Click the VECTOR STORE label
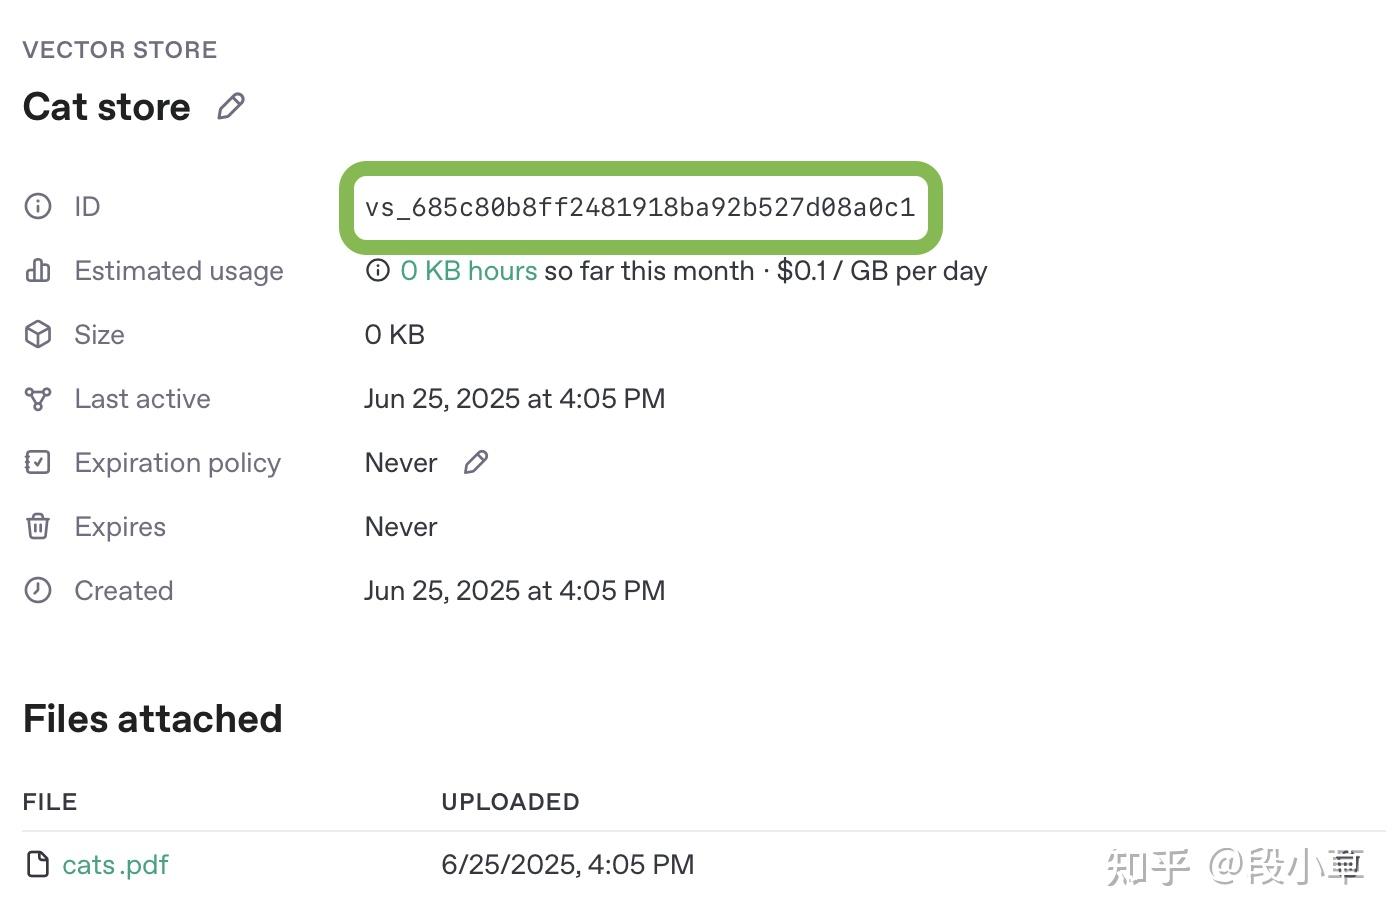Image resolution: width=1400 pixels, height=924 pixels. [120, 49]
